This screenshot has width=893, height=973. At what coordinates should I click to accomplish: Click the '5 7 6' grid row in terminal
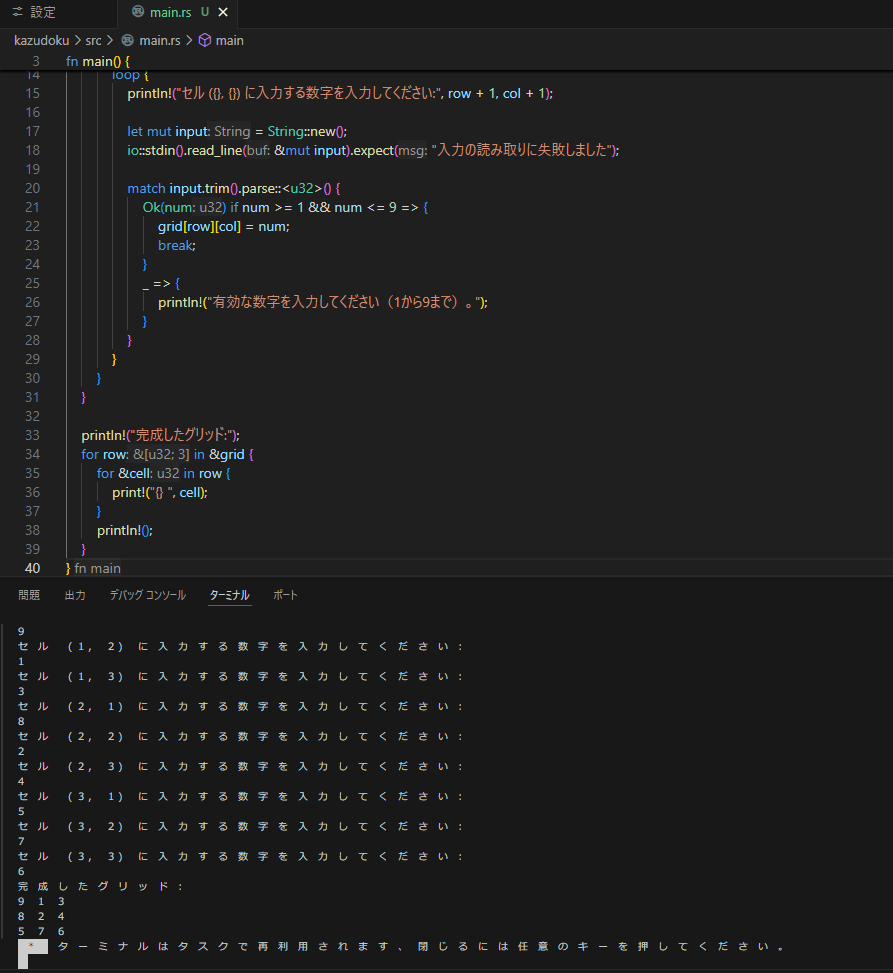41,931
